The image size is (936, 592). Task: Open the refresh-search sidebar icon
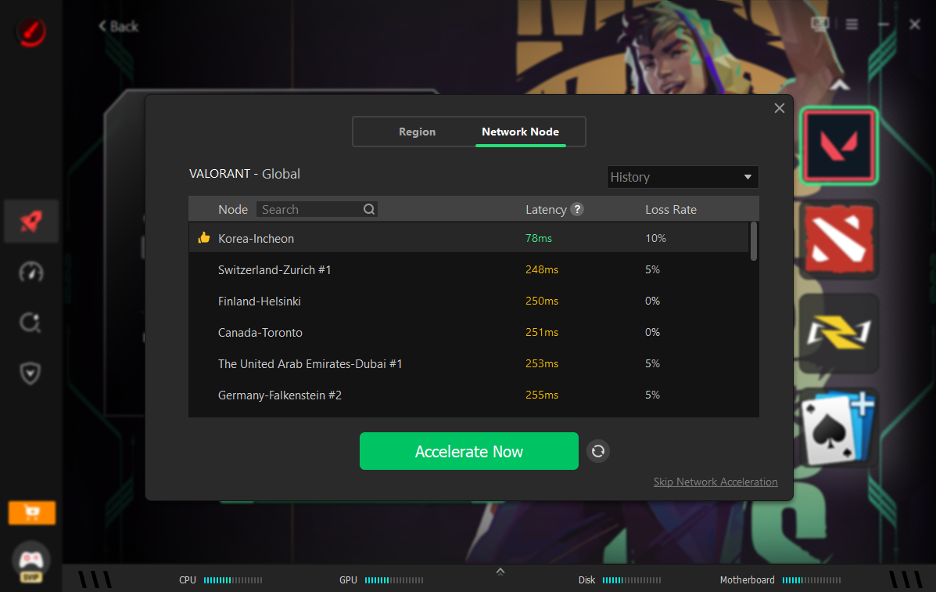tap(30, 323)
